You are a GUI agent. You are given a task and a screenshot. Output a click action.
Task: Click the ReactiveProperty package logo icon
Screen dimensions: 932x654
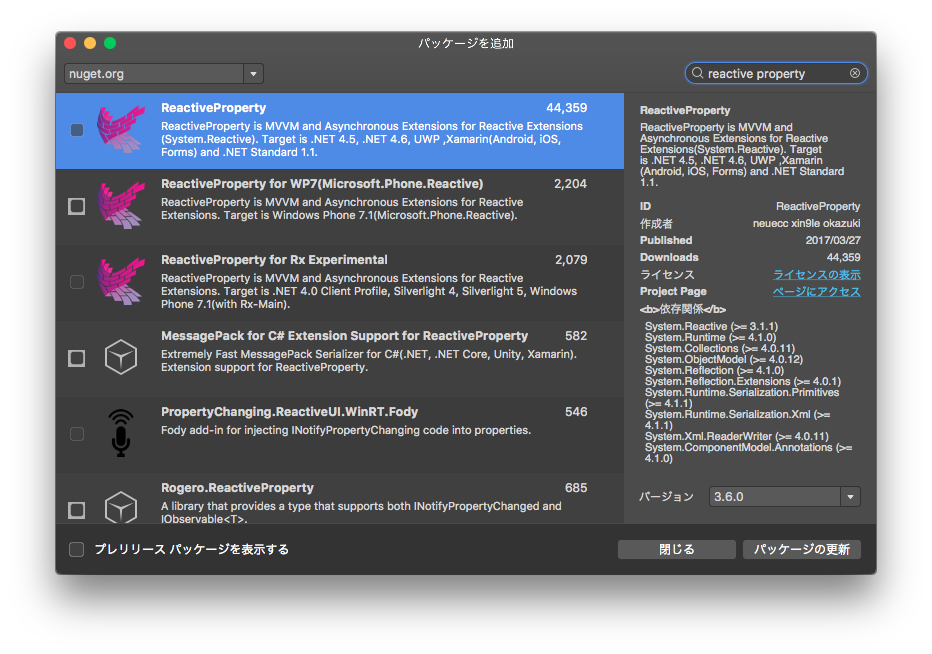click(120, 130)
